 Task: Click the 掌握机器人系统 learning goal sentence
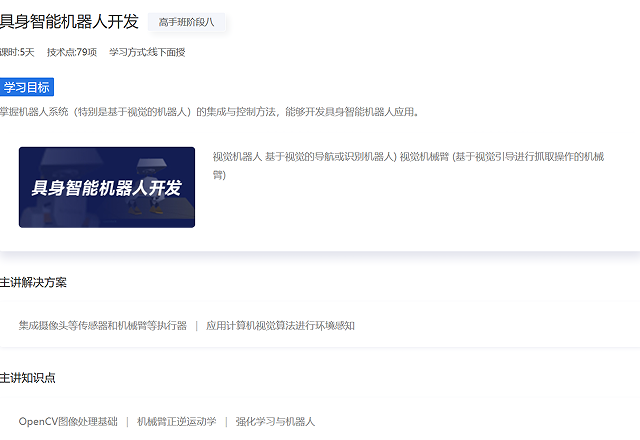209,112
